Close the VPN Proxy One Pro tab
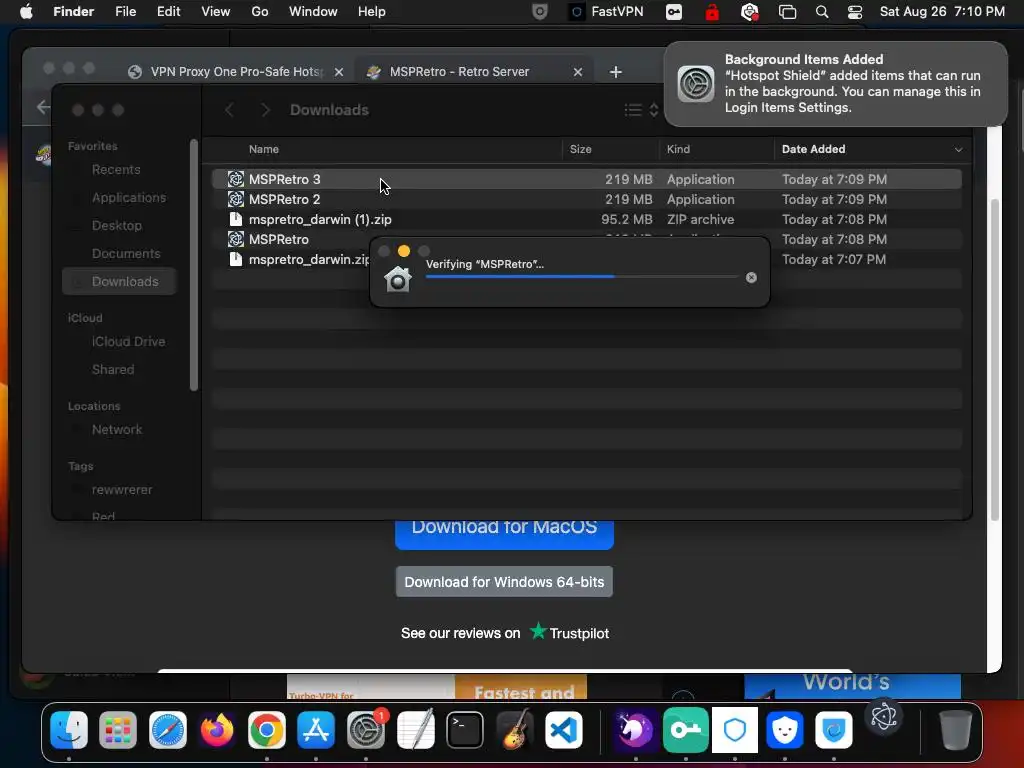The height and width of the screenshot is (768, 1024). coord(339,72)
